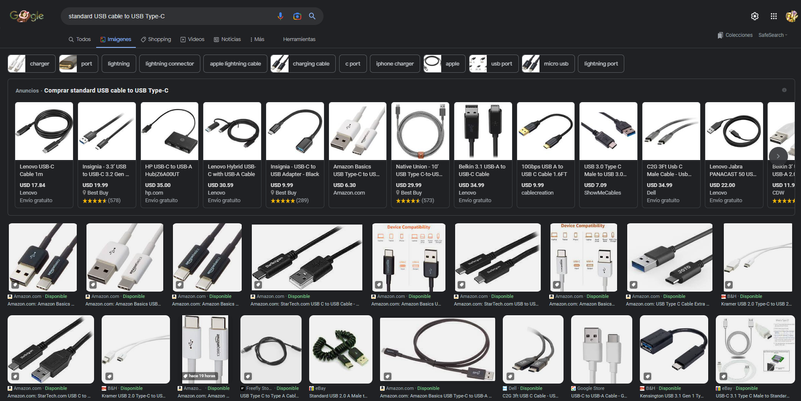The width and height of the screenshot is (801, 401).
Task: Open Dell C2G 3ft USB C Cable image
Action: [533, 349]
